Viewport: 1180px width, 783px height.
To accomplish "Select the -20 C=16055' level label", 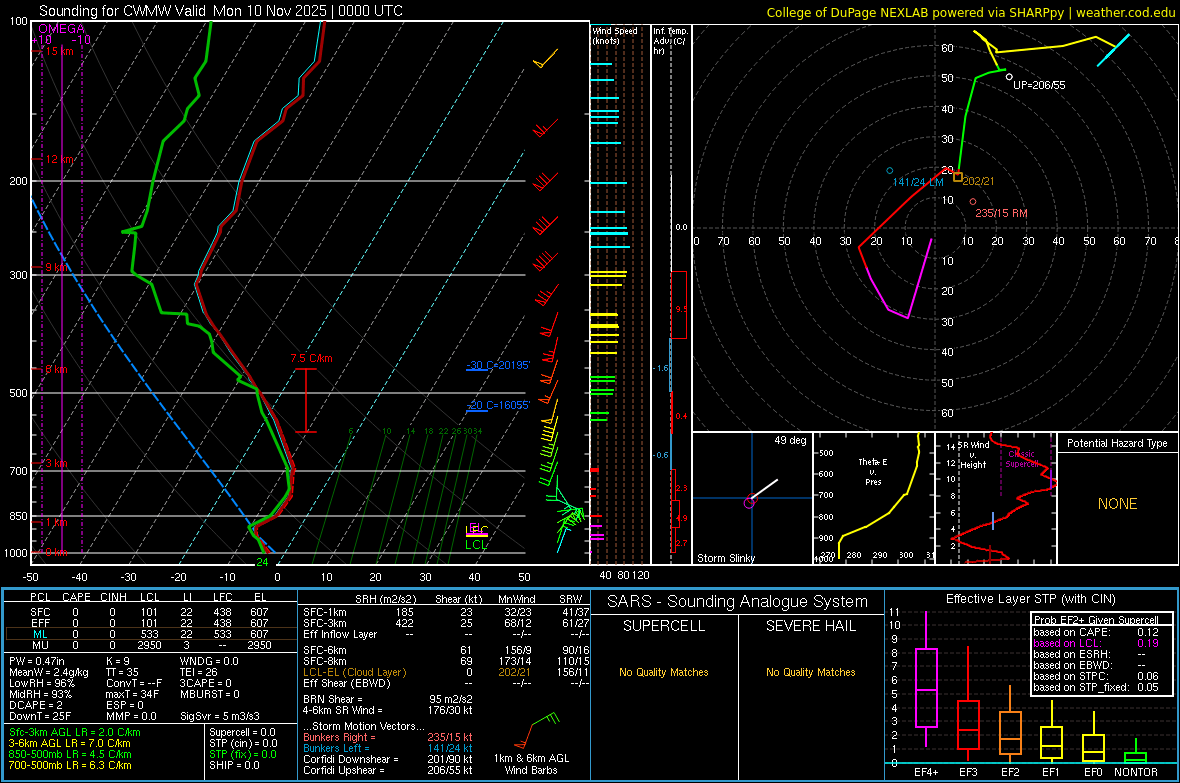I will pos(497,405).
